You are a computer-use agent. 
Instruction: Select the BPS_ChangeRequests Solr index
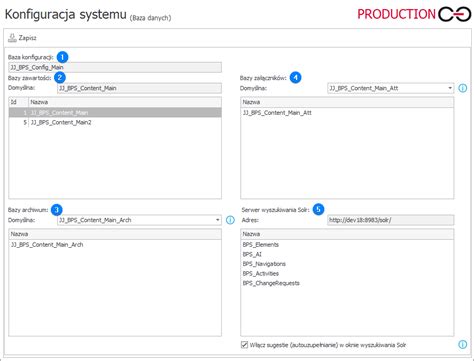[x=347, y=283]
